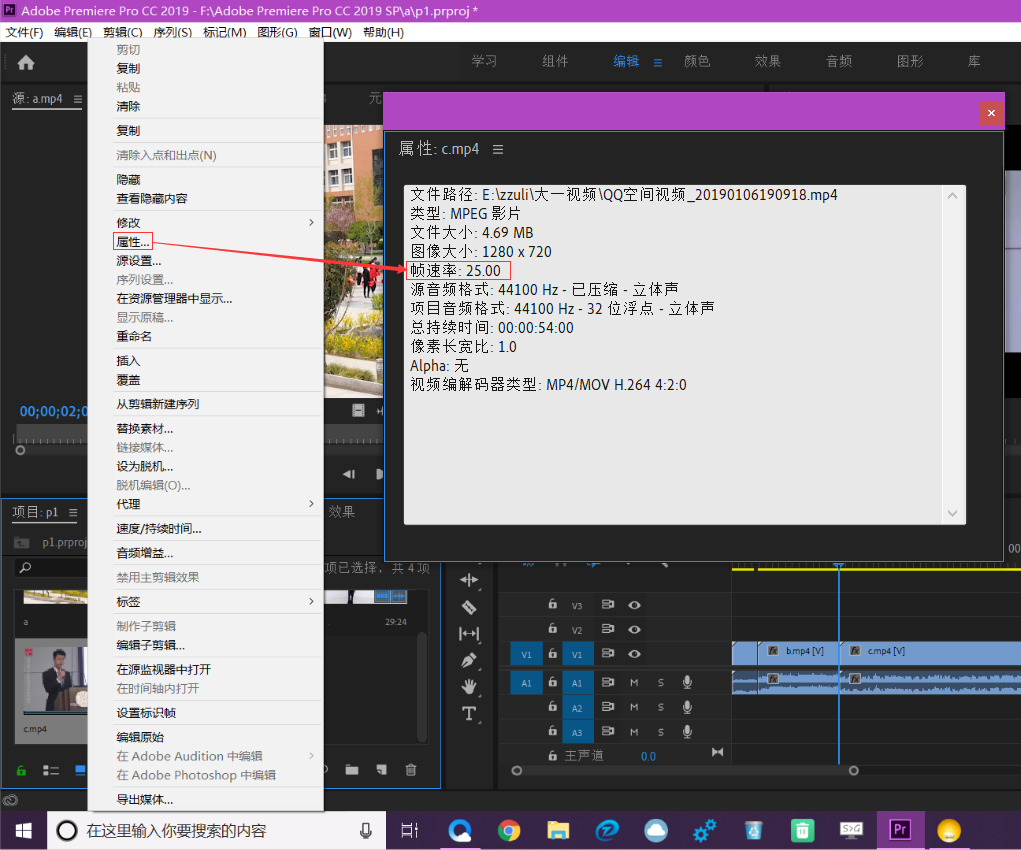Select the Track Select move tool icon

click(x=469, y=580)
